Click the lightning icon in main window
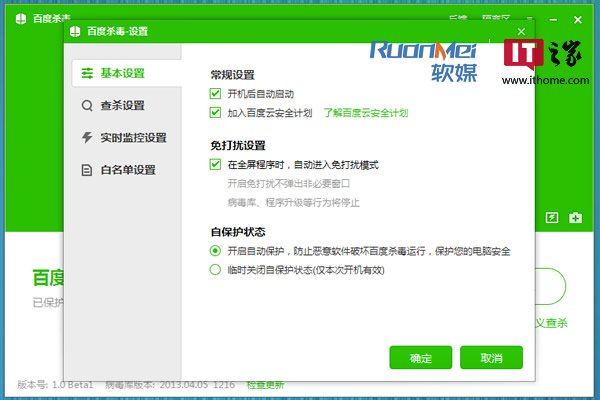 (x=551, y=217)
